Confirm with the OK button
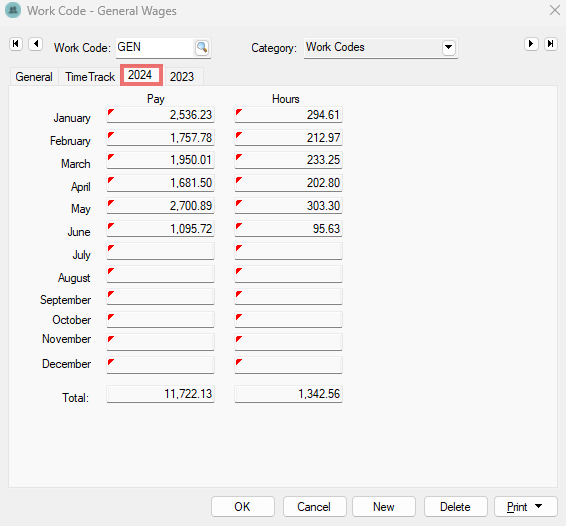The width and height of the screenshot is (566, 526). (x=243, y=507)
